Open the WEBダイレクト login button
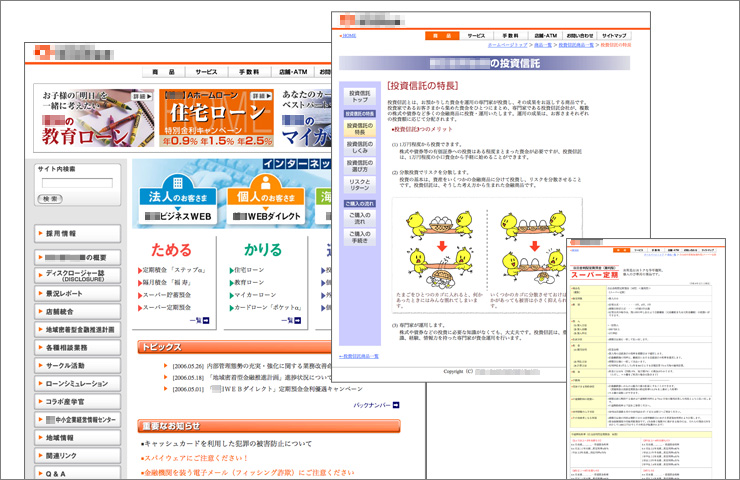 (266, 216)
